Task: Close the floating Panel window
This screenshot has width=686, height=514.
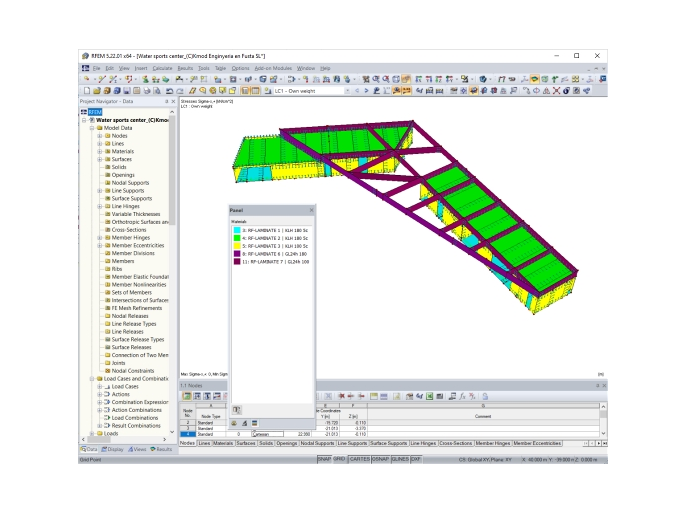Action: point(312,210)
